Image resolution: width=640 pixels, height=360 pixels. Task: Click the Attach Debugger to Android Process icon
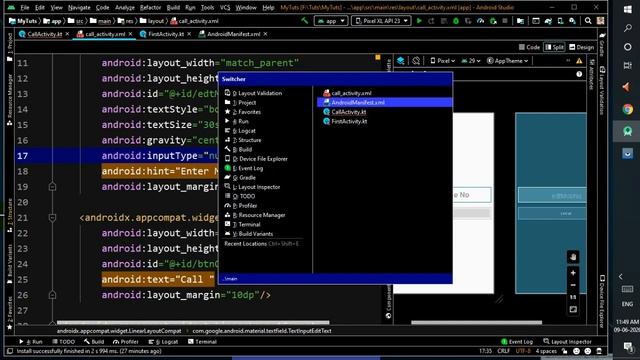pos(493,20)
